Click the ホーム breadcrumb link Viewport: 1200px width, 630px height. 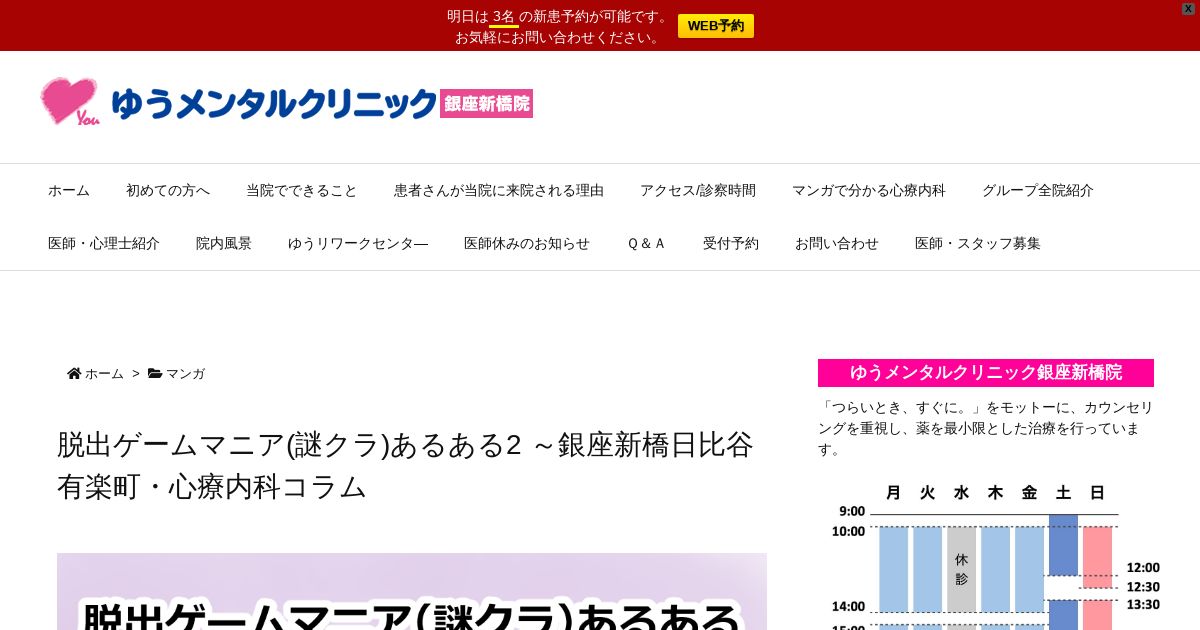[x=104, y=373]
